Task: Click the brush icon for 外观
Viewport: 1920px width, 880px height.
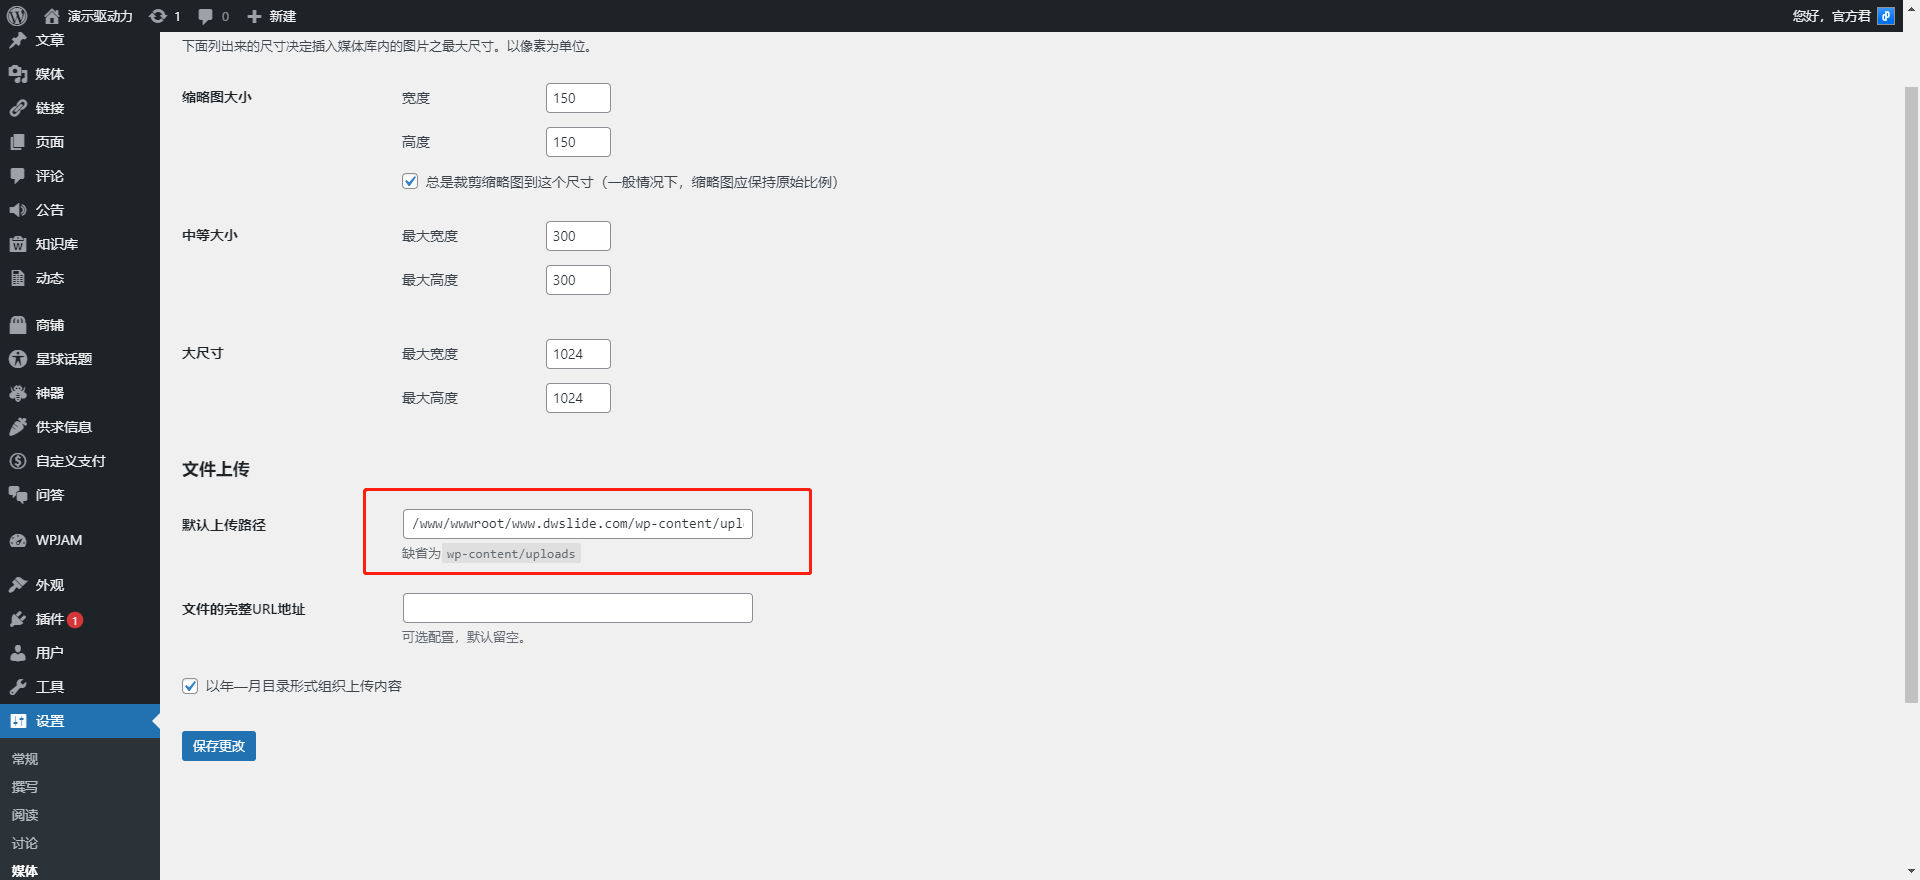Action: tap(18, 585)
